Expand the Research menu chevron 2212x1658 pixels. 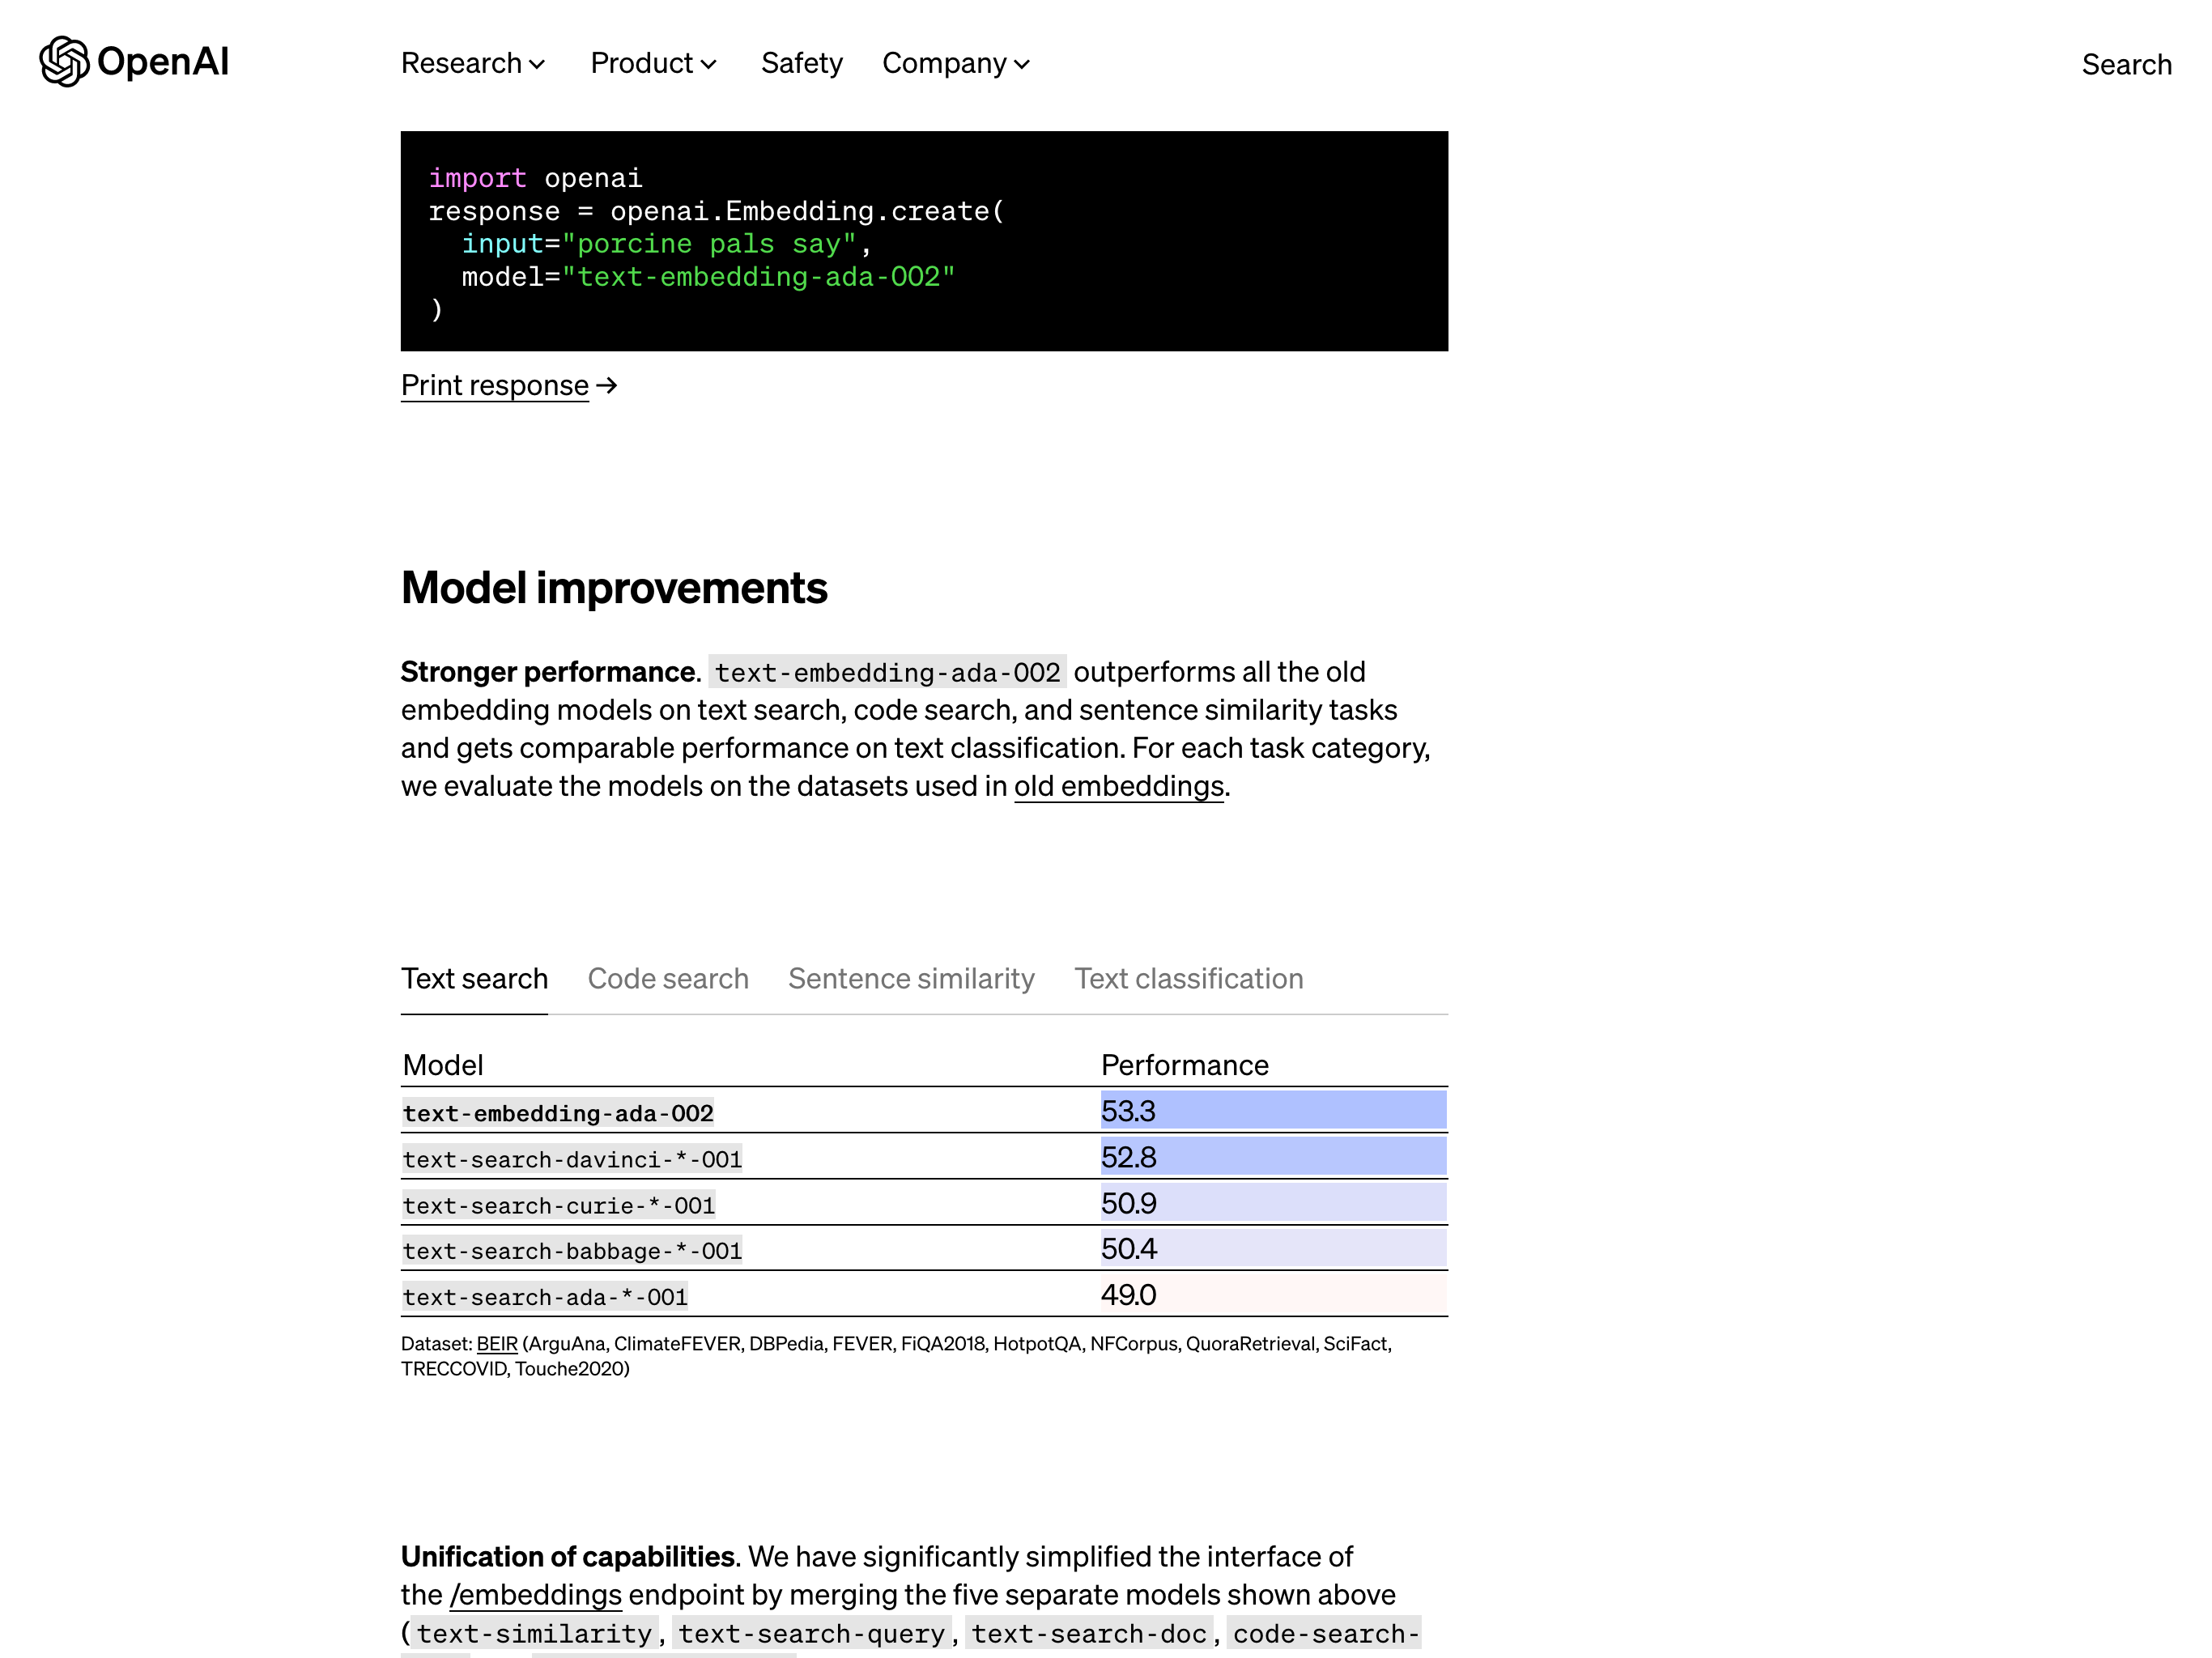pos(537,65)
